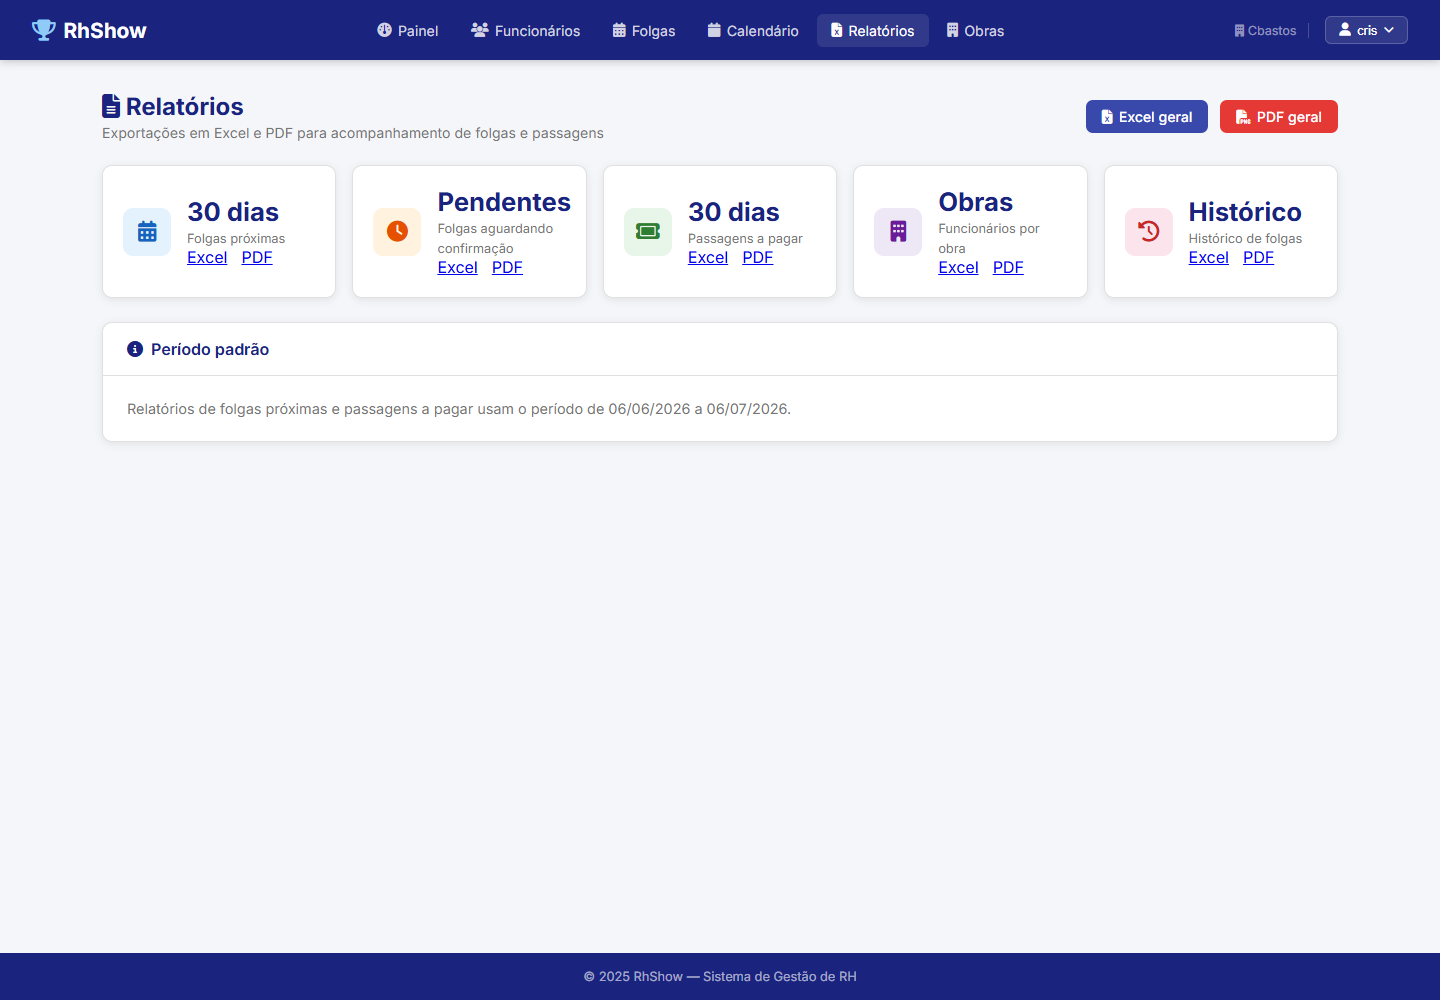Click the 2025 RhShow footer text
This screenshot has width=1440, height=1000.
tap(720, 977)
